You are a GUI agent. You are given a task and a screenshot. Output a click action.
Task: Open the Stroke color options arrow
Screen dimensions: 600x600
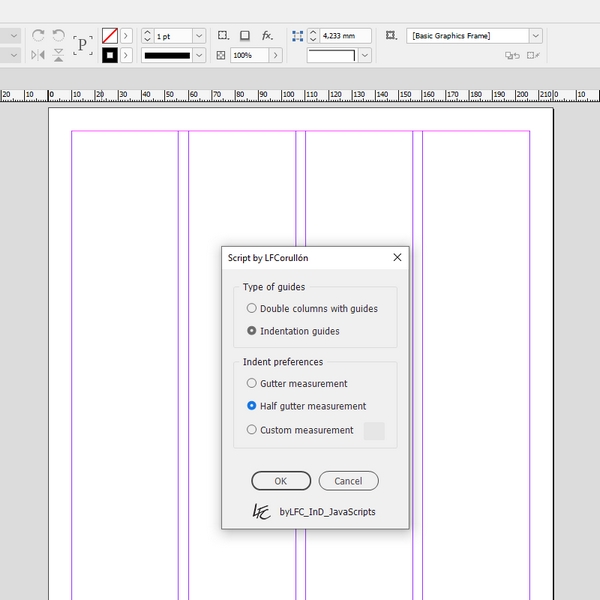click(x=126, y=55)
